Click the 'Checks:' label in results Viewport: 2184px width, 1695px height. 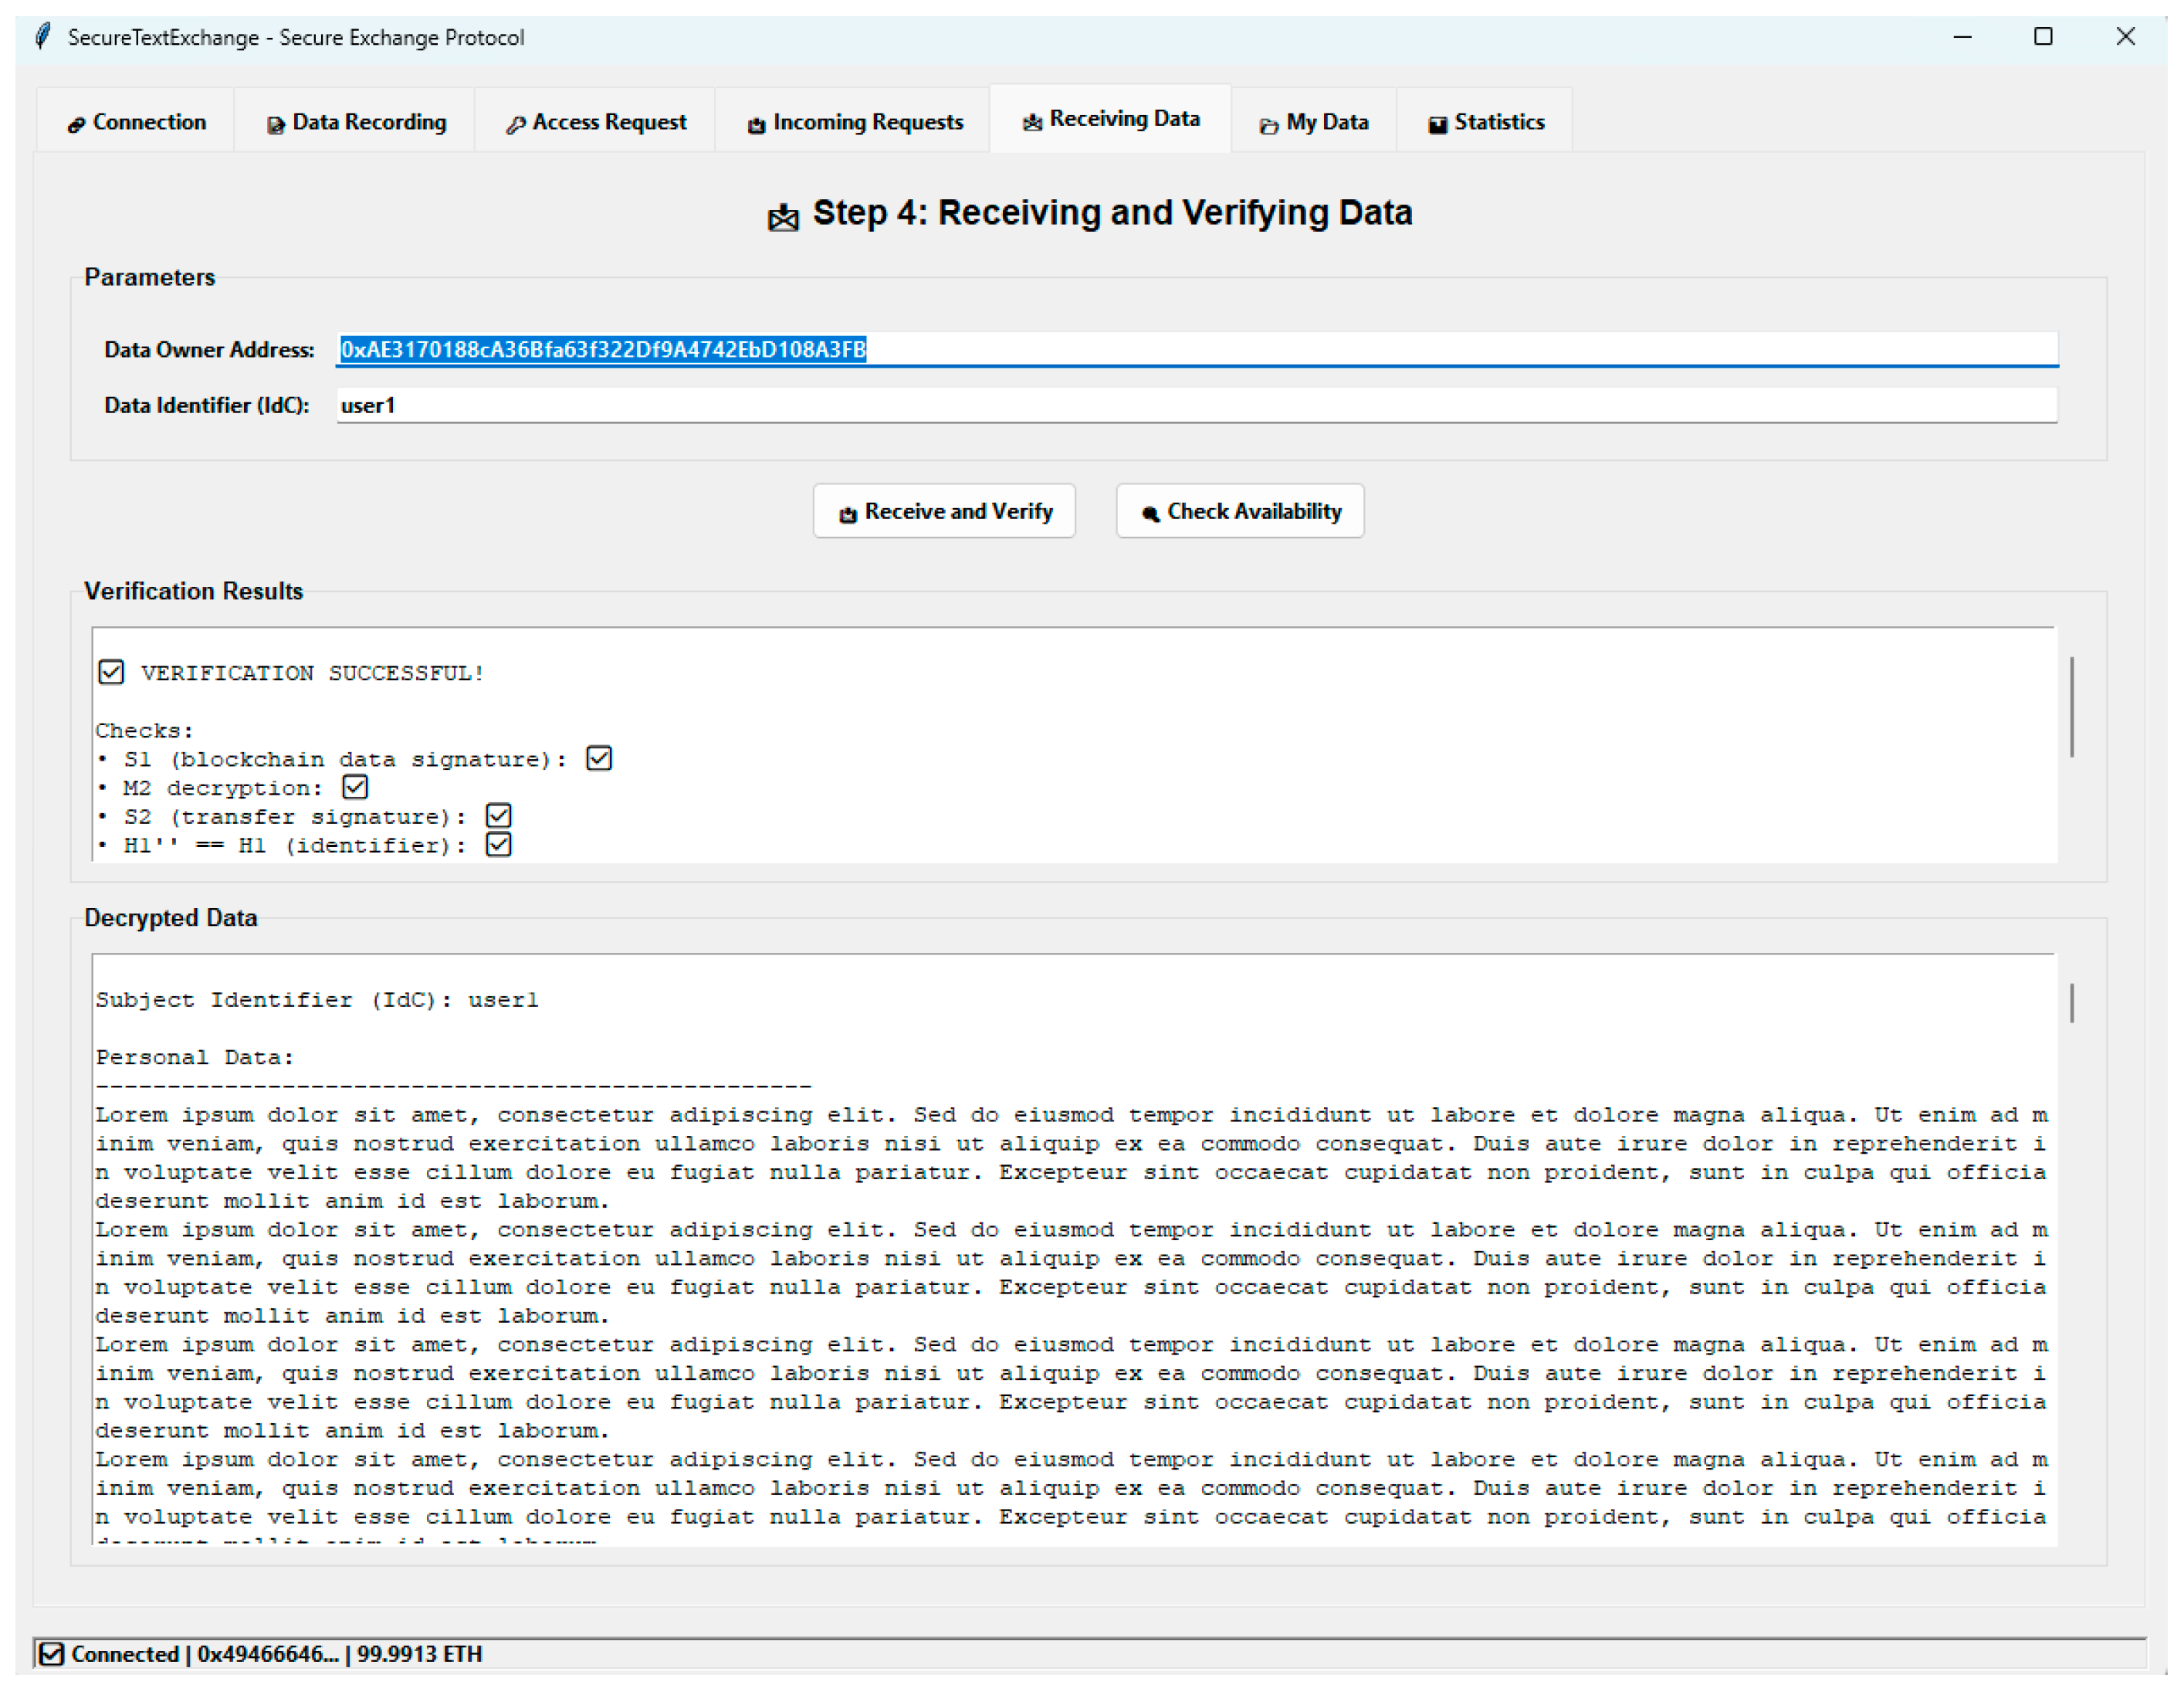point(145,730)
